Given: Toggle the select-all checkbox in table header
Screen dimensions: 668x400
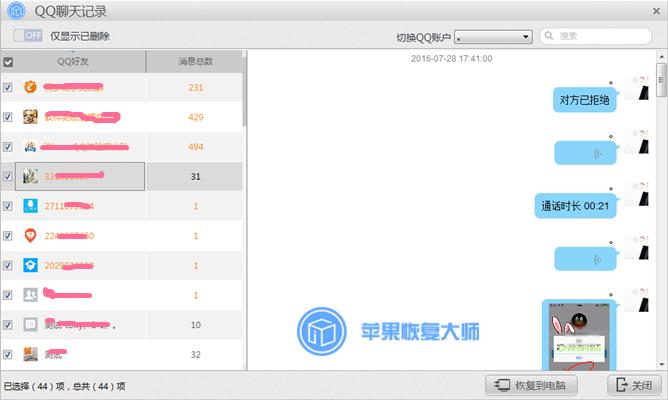Looking at the screenshot, I should coord(8,62).
